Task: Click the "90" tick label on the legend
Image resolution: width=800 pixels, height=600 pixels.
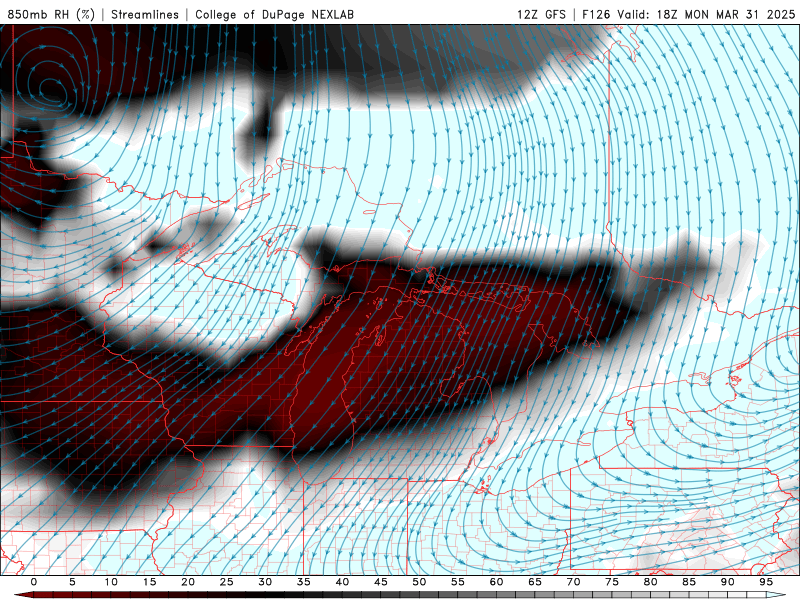Action: tap(728, 582)
